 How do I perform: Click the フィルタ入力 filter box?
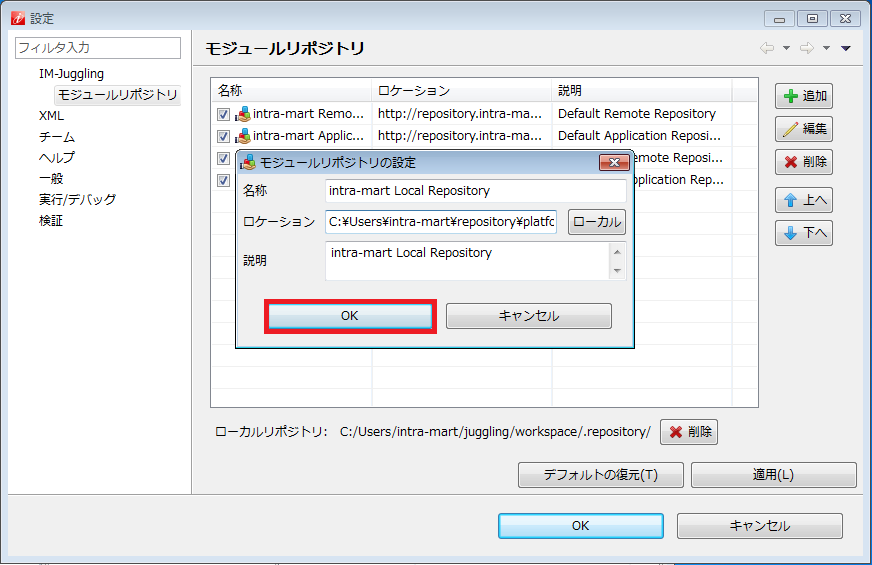[98, 48]
